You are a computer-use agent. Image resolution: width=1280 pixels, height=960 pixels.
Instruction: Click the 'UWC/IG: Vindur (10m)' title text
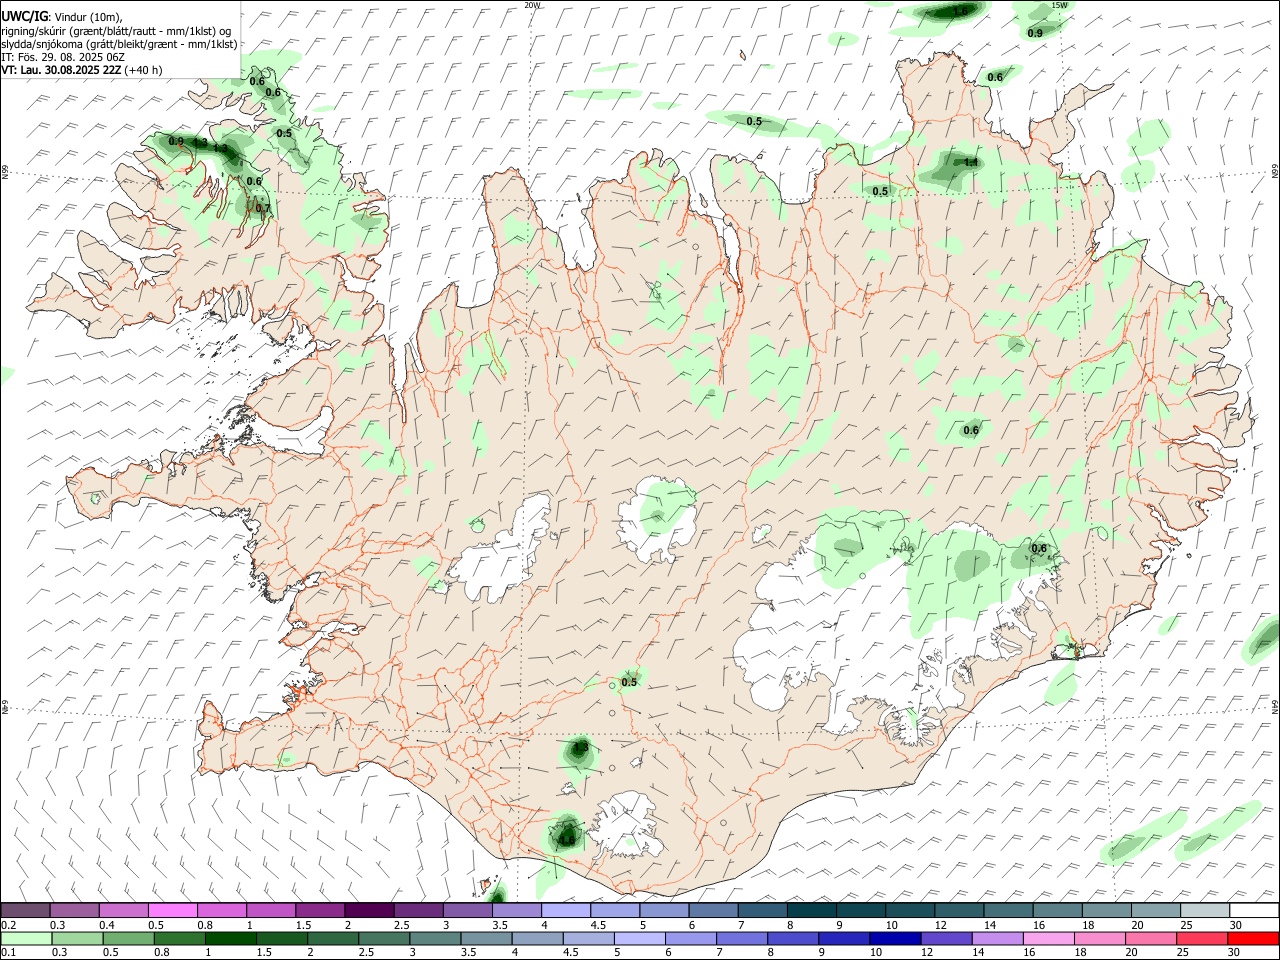[62, 16]
